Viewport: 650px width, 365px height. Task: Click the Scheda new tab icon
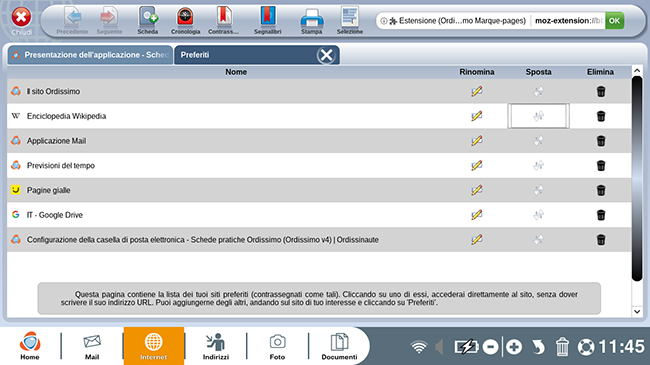148,21
